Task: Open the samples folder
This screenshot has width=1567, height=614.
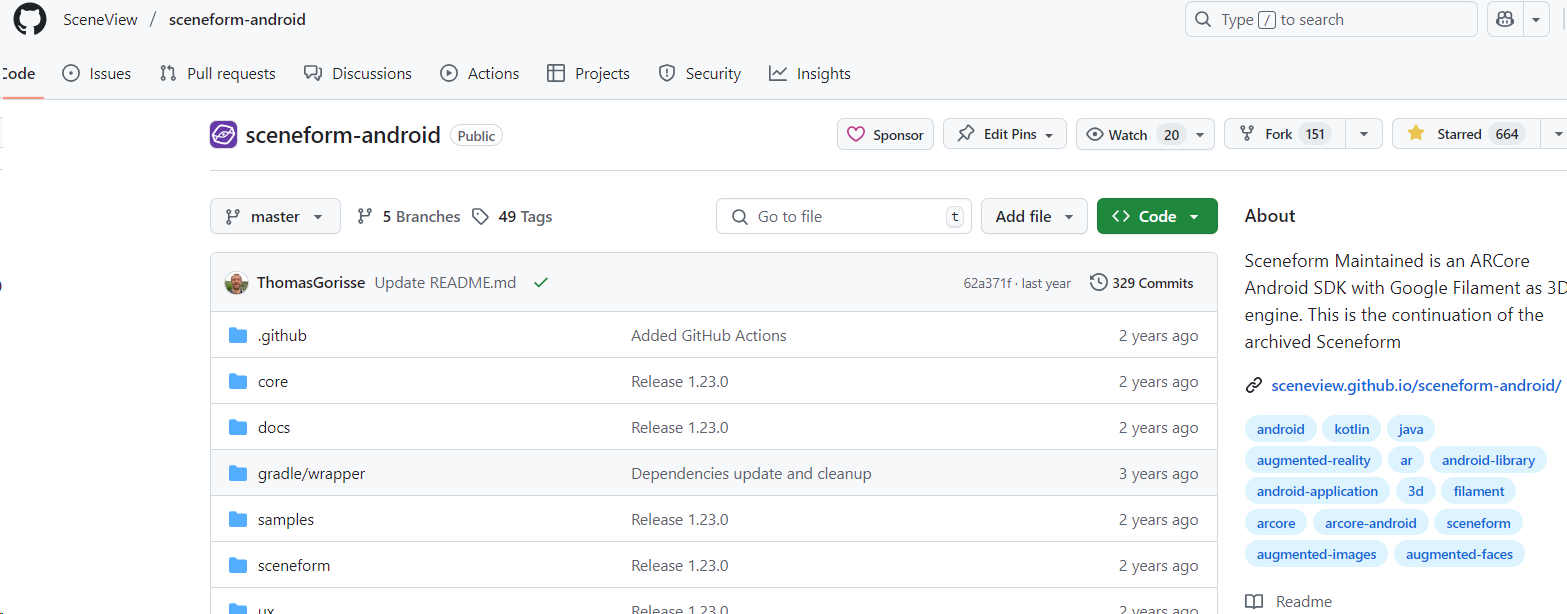Action: pos(286,520)
